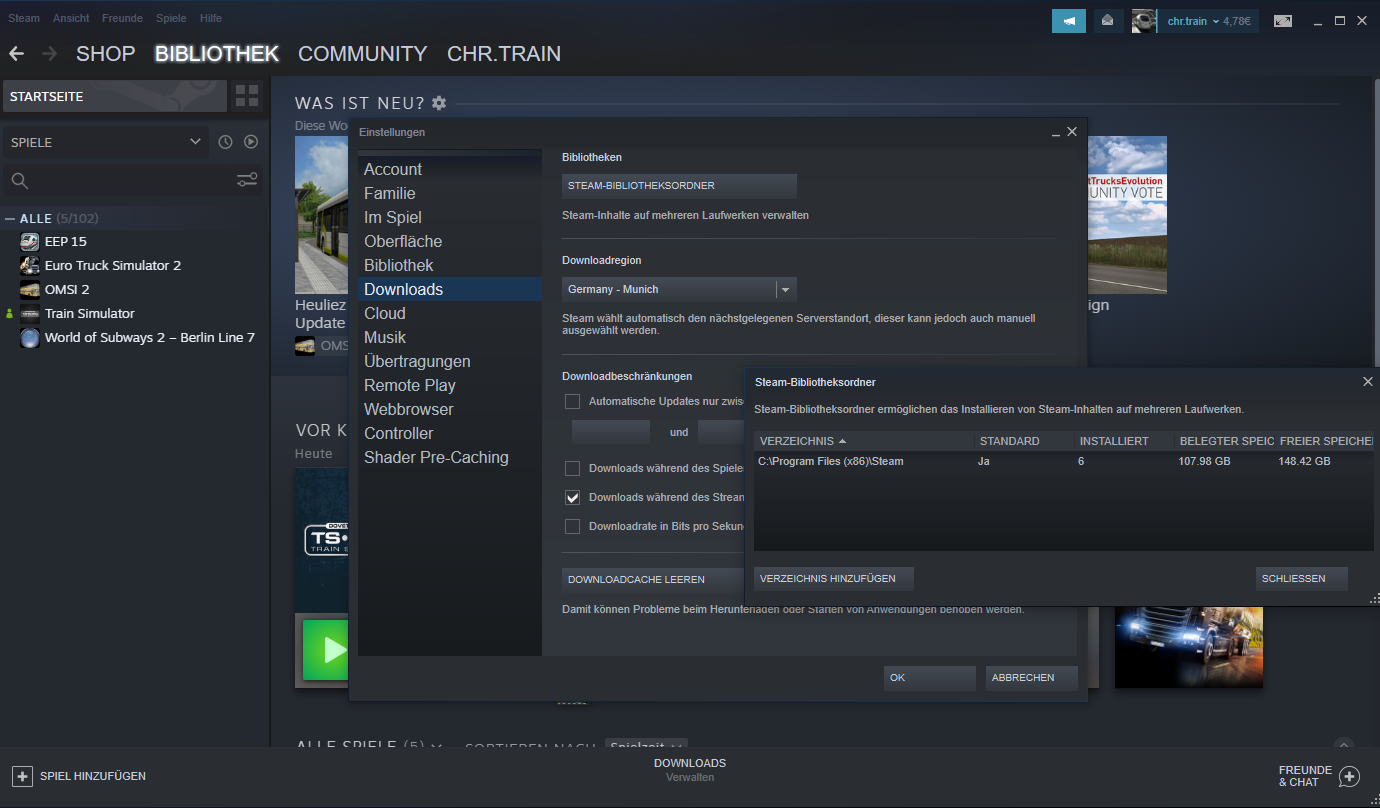Open the CHR.TRAIN profile section
1380x808 pixels.
pyautogui.click(x=504, y=54)
